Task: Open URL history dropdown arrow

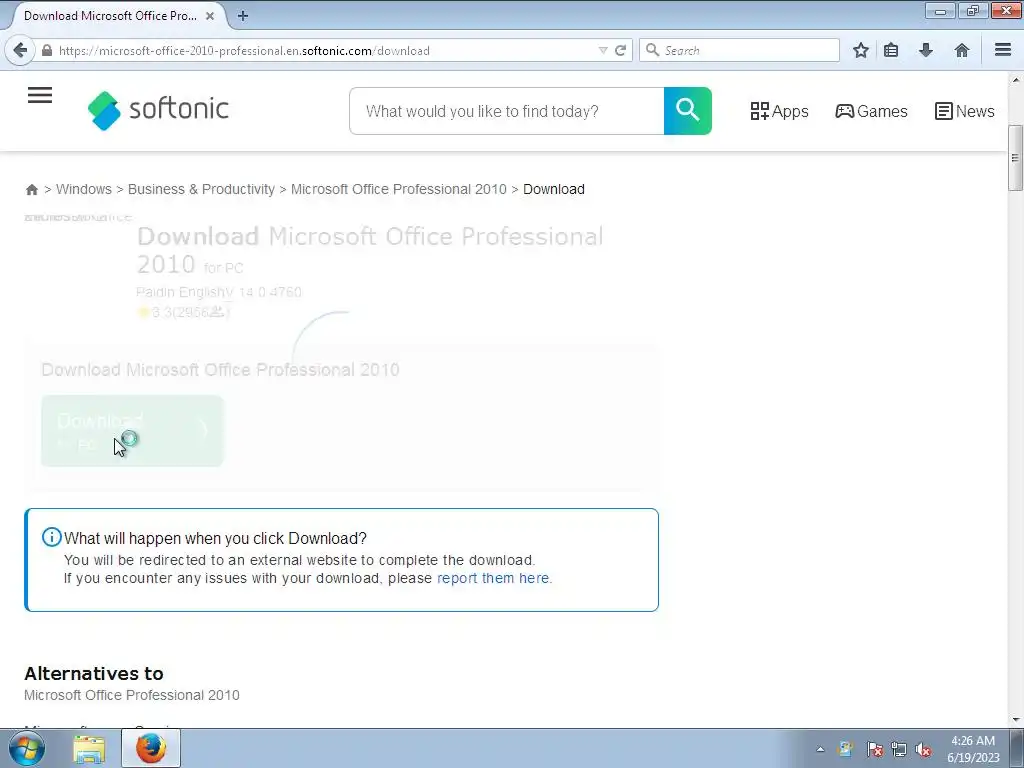Action: pos(602,50)
